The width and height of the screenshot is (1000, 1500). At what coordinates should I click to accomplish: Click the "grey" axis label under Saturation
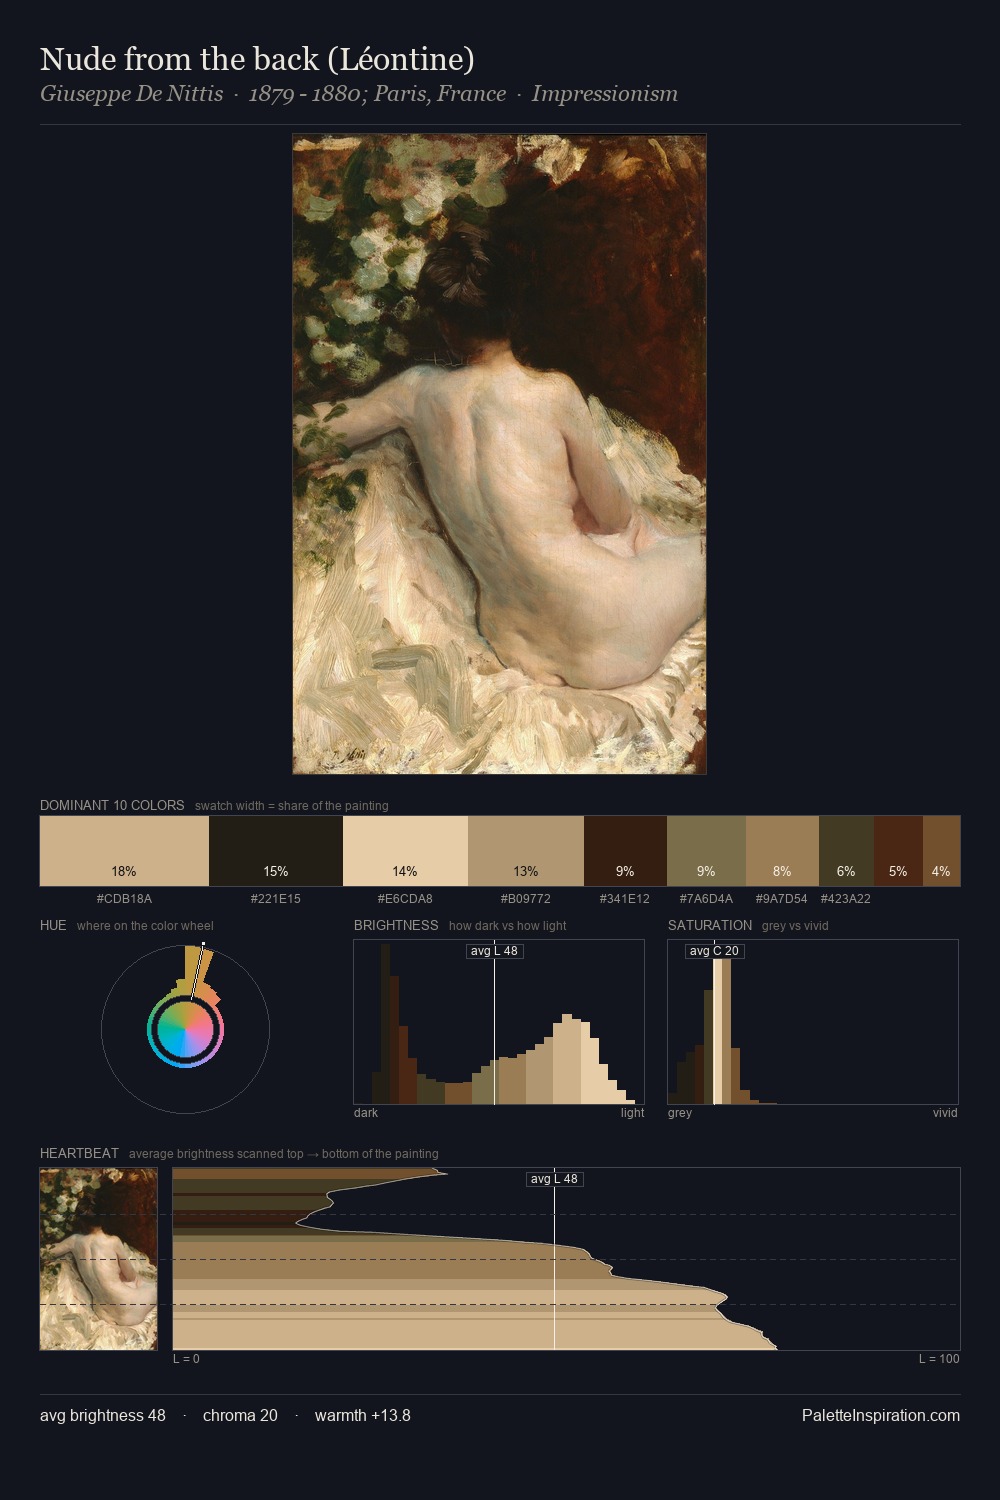[680, 1113]
